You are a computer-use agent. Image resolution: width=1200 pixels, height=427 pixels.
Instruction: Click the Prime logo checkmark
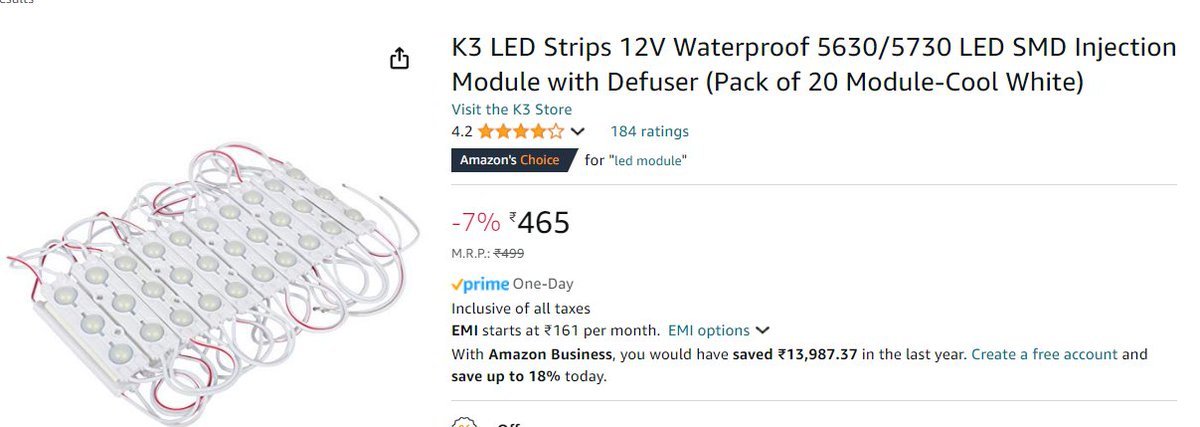458,284
